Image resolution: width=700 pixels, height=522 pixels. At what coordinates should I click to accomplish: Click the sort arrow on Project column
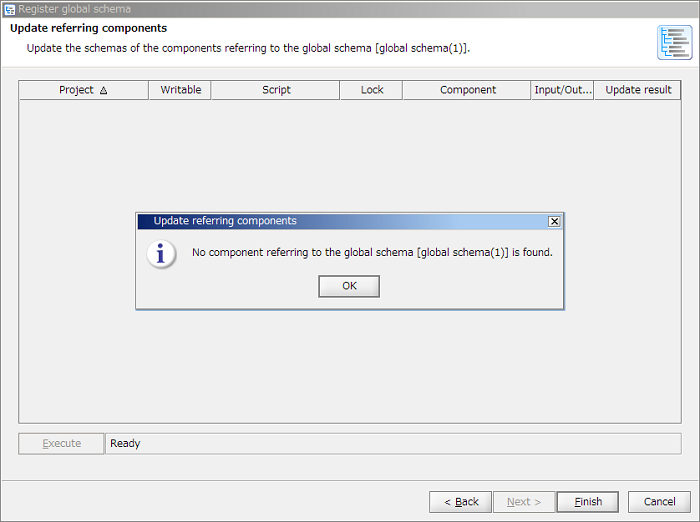[x=103, y=90]
